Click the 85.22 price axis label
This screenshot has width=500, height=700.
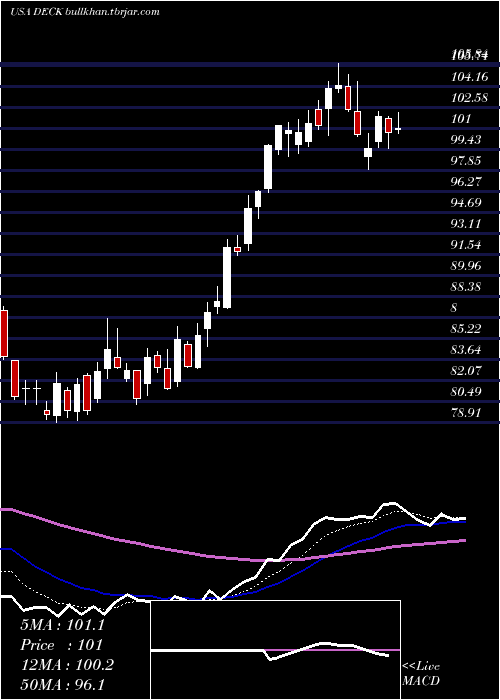point(466,329)
